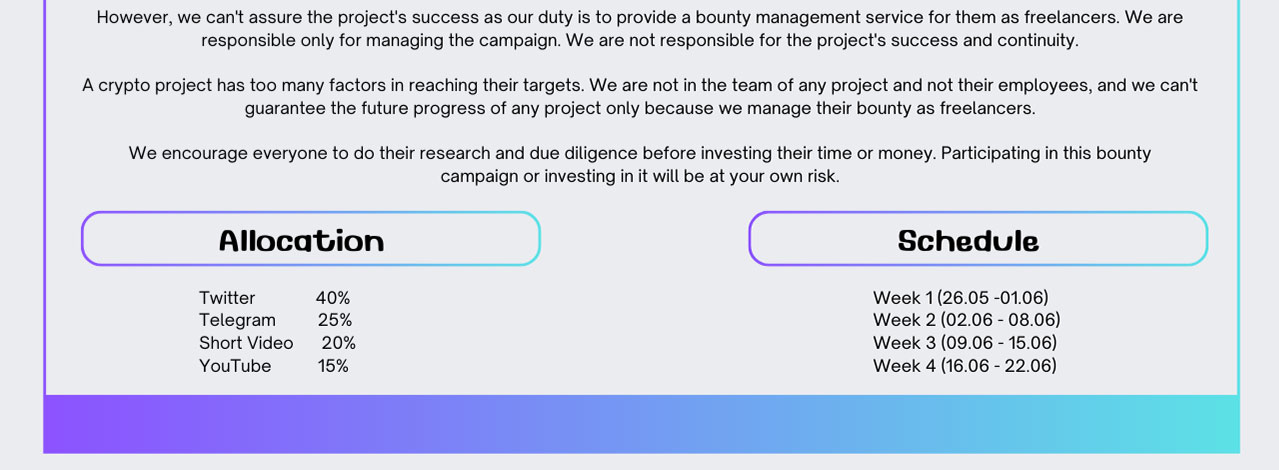
Task: Select the Short Video allocation row
Action: (277, 343)
